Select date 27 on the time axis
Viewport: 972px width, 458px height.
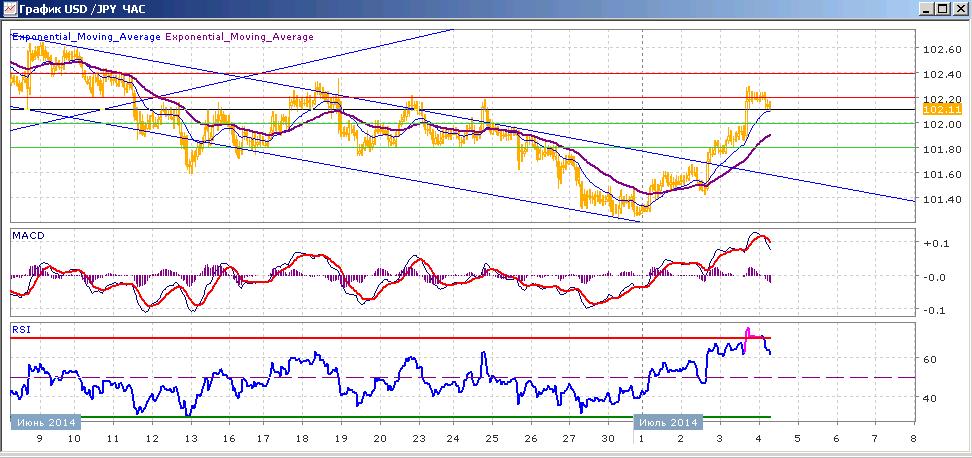click(569, 439)
